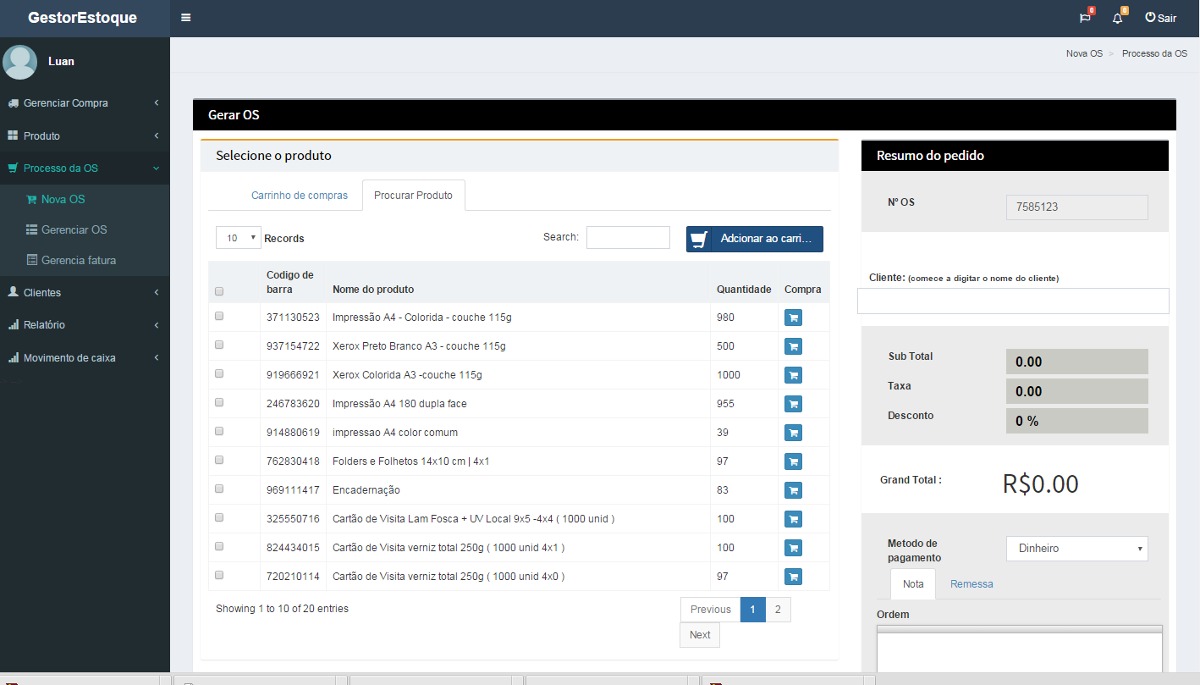Click the cart icon next to Encadernação
1200x685 pixels.
pos(793,490)
